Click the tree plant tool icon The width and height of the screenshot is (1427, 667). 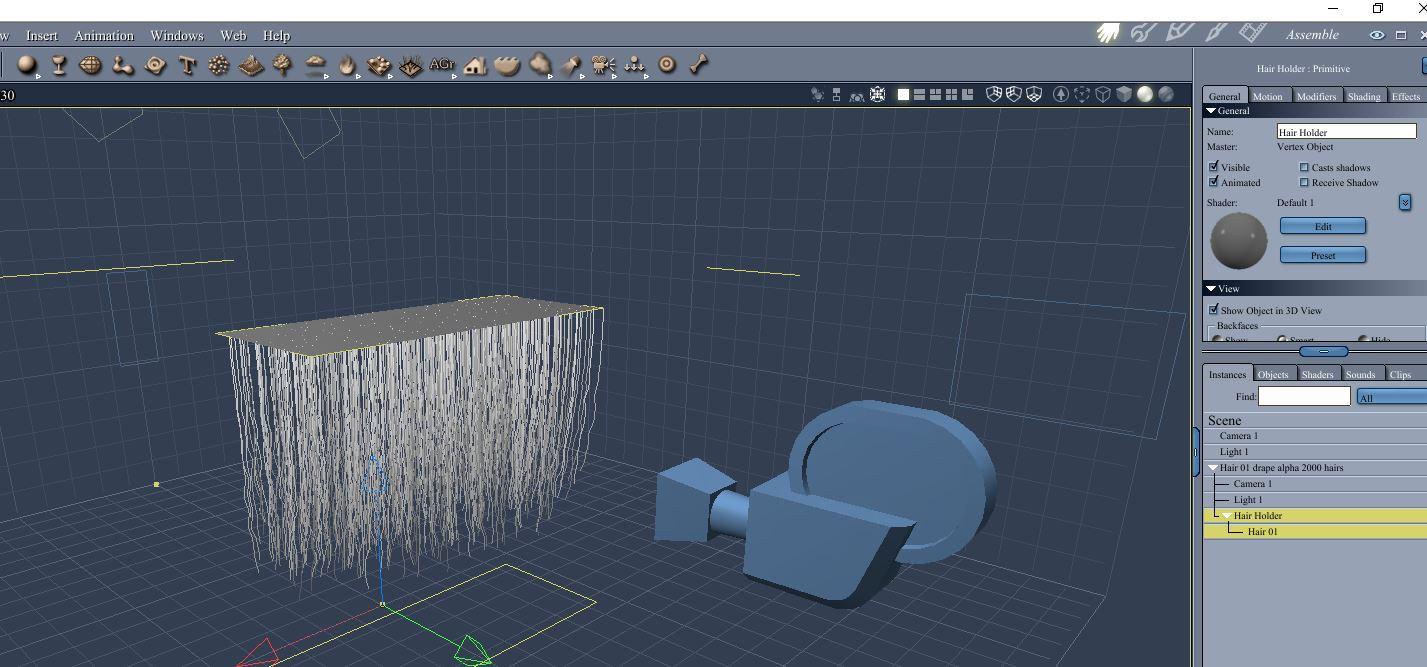point(283,66)
